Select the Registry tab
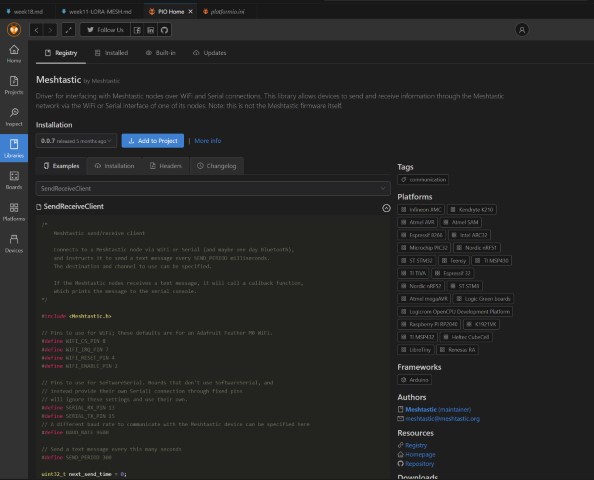Viewport: 594px width, 480px height. tap(61, 53)
